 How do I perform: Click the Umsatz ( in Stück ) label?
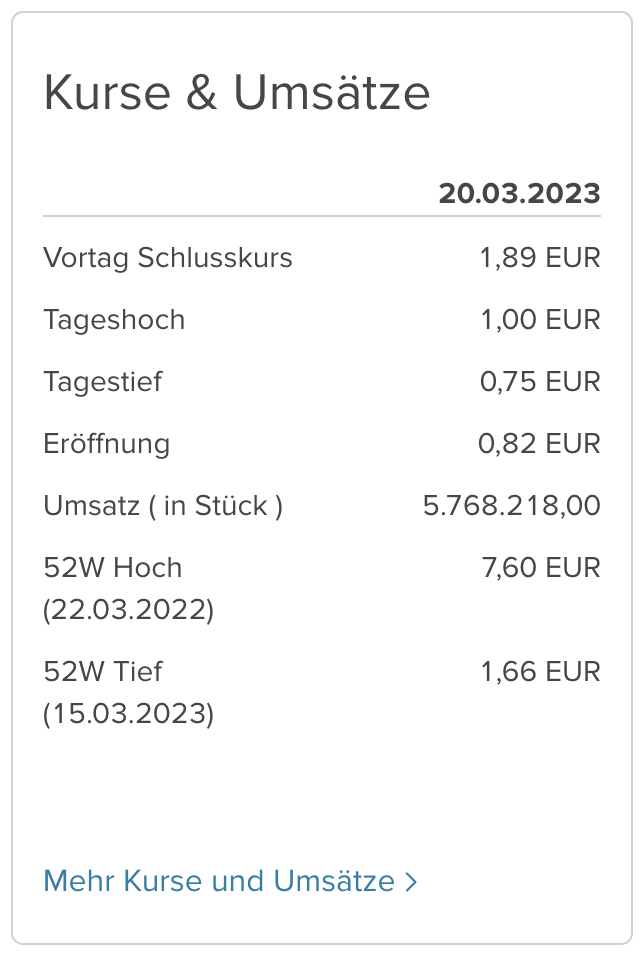pos(163,505)
